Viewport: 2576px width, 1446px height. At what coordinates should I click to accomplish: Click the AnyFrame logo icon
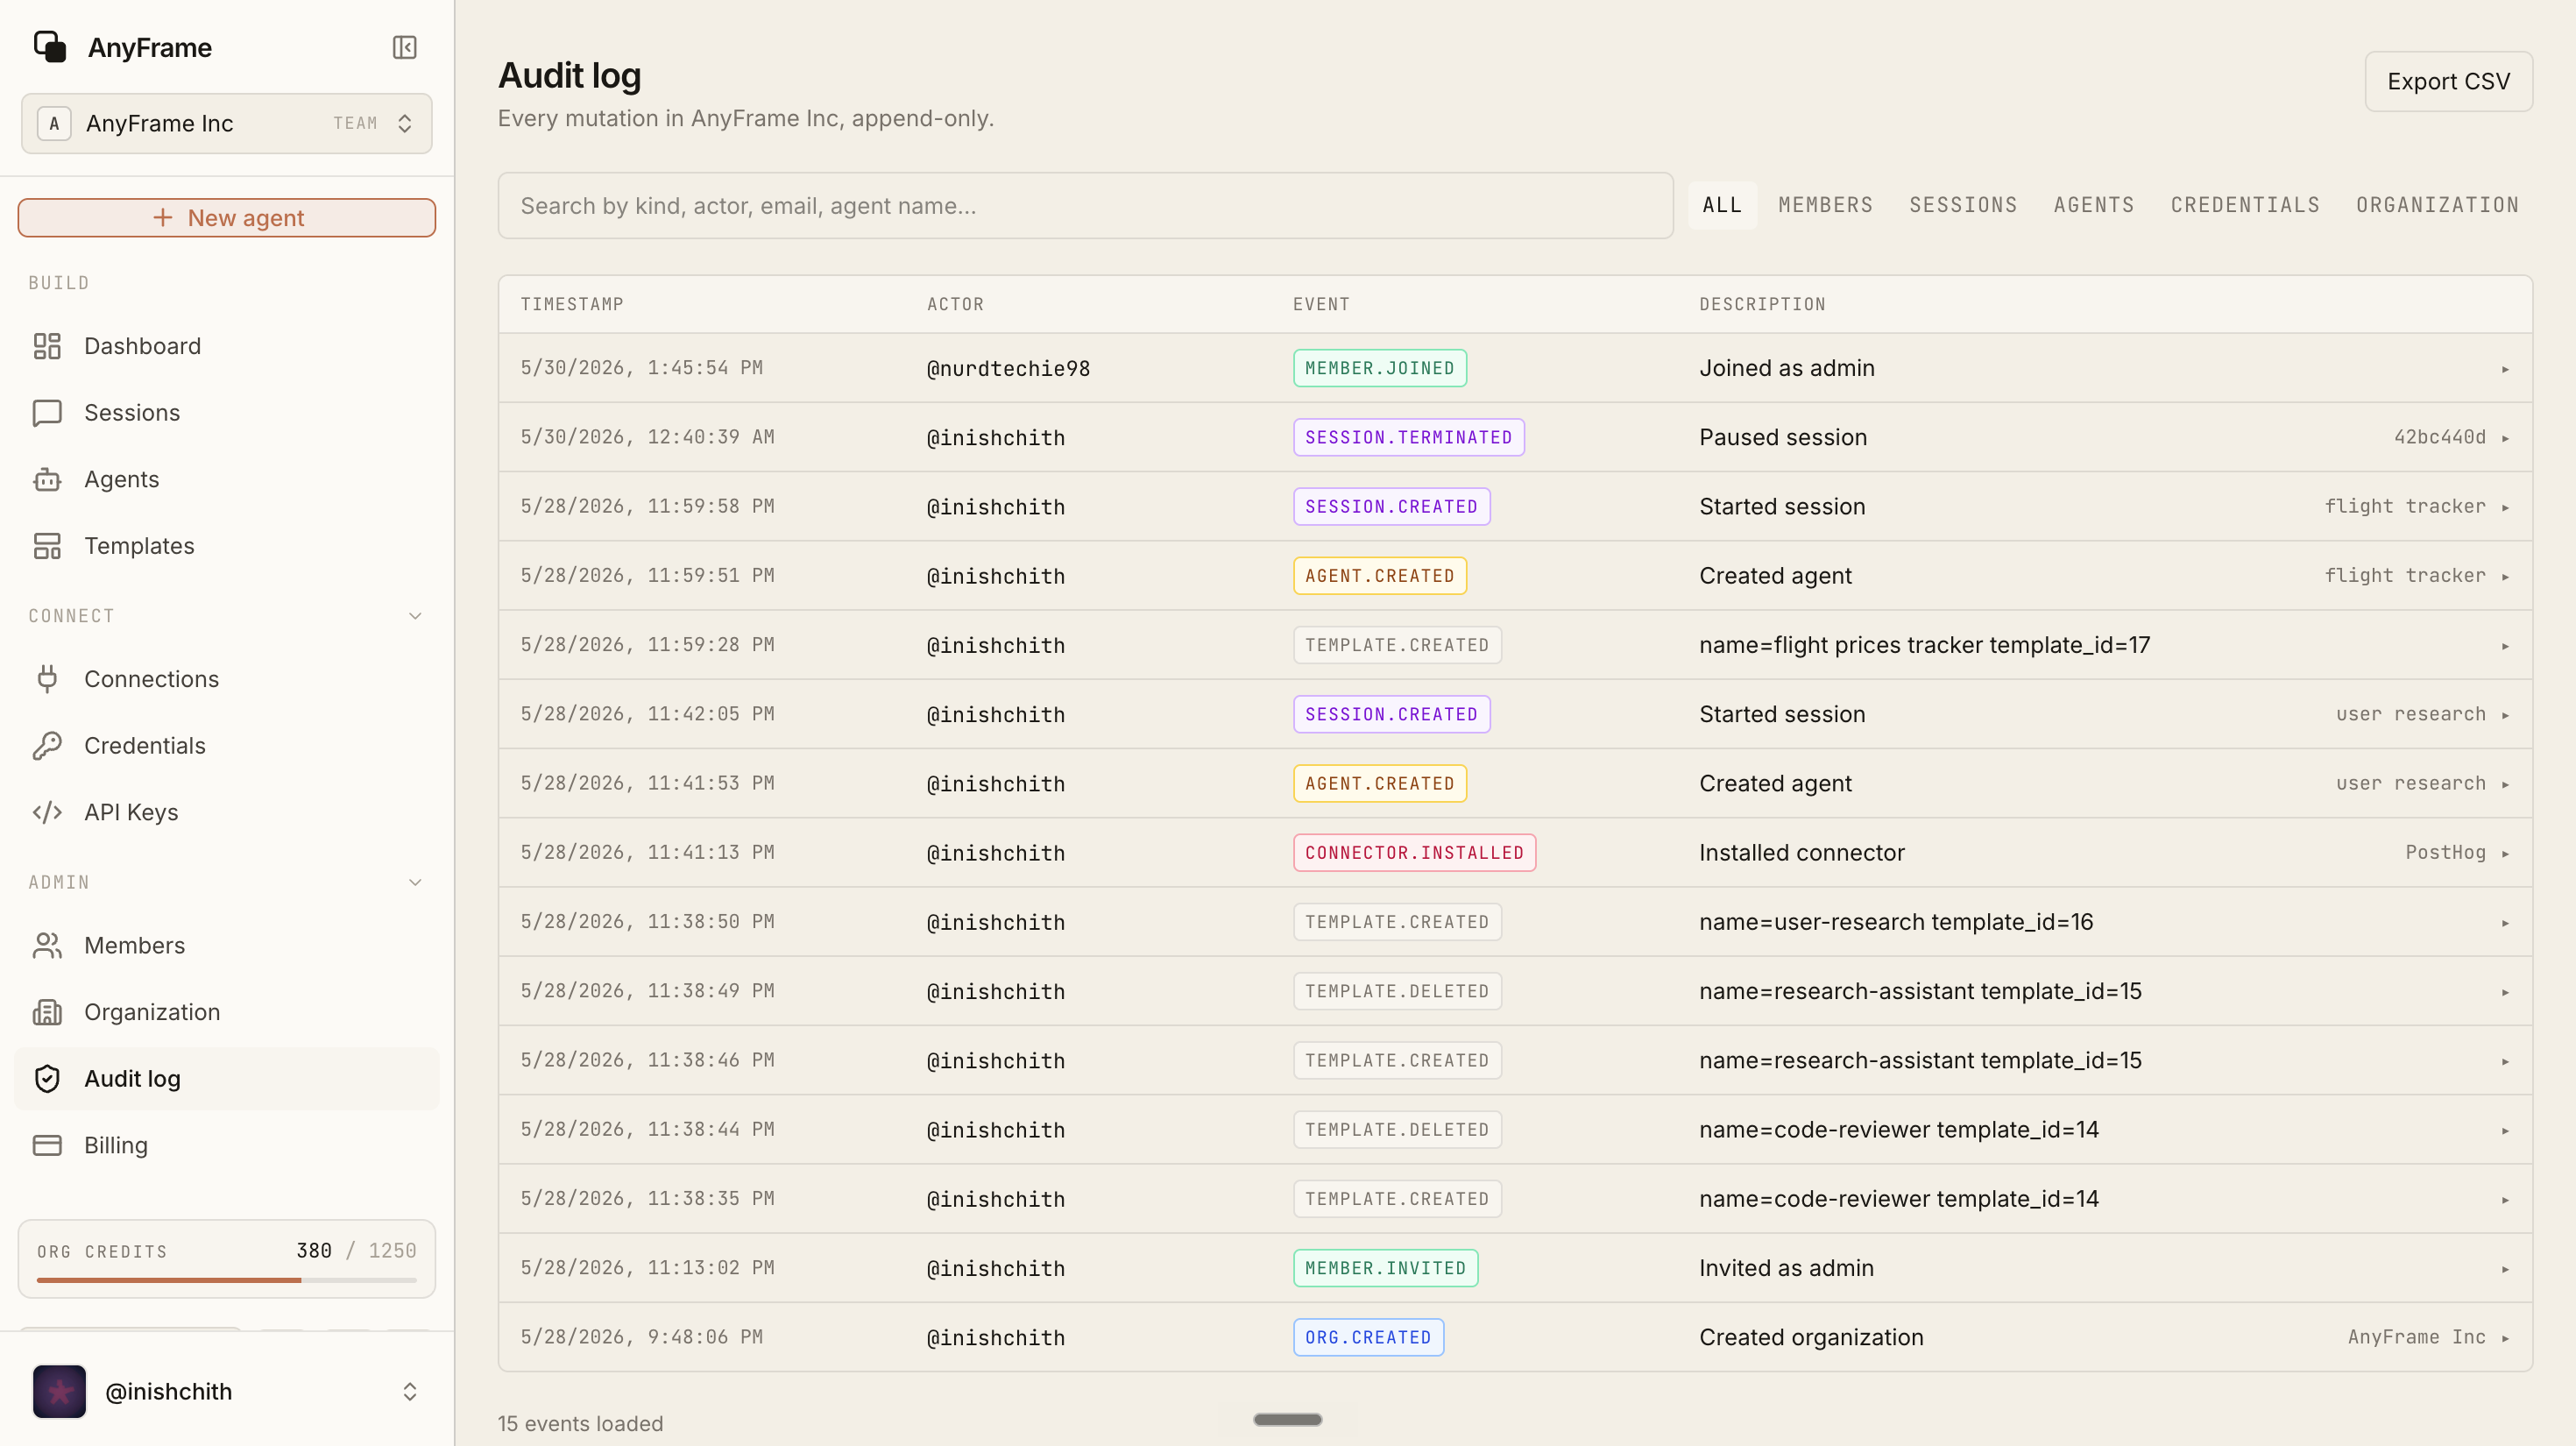pyautogui.click(x=50, y=47)
